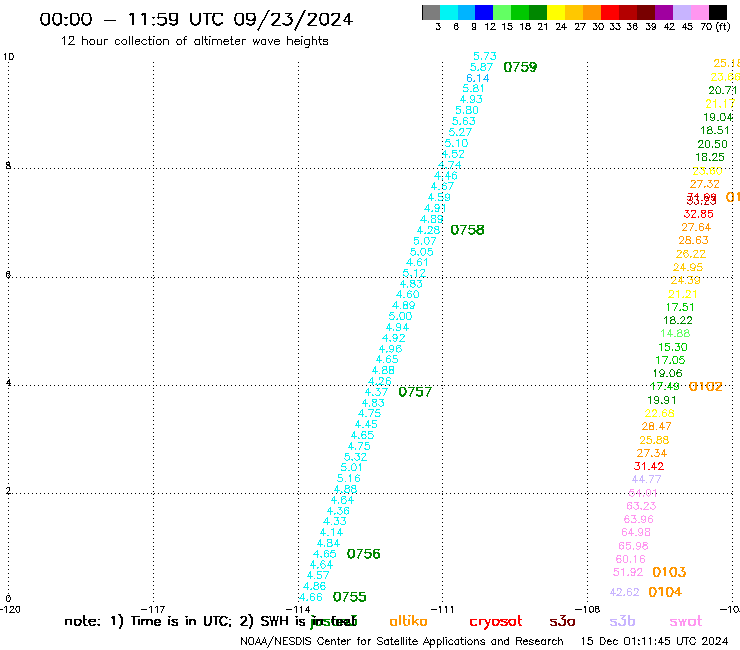740x650 pixels.
Task: Click the 15 Dec 01:11:45 UTC timestamp
Action: click(654, 641)
